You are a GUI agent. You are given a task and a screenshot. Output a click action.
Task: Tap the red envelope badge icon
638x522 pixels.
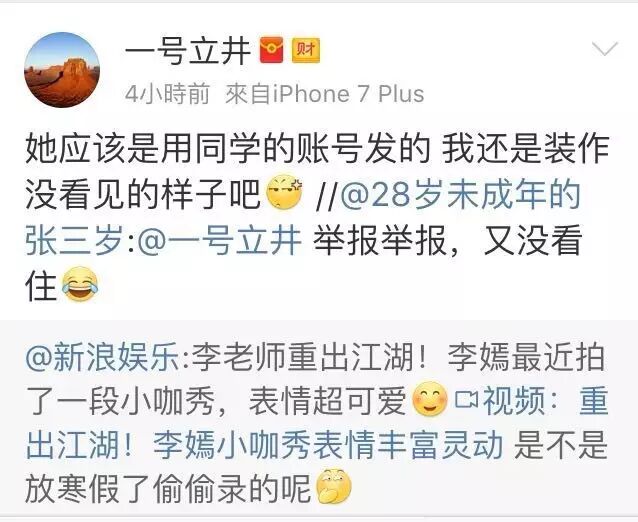pyautogui.click(x=272, y=50)
